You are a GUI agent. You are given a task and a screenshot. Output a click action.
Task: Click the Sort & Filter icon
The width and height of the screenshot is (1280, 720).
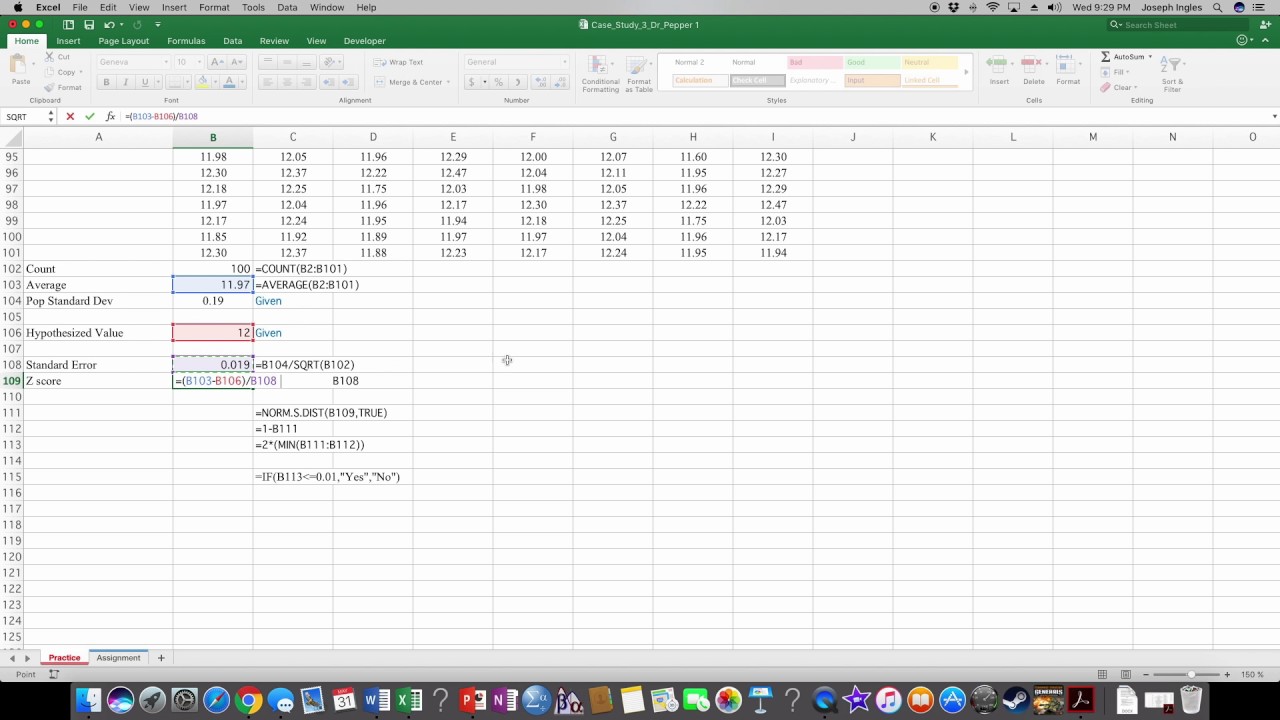tap(1172, 66)
